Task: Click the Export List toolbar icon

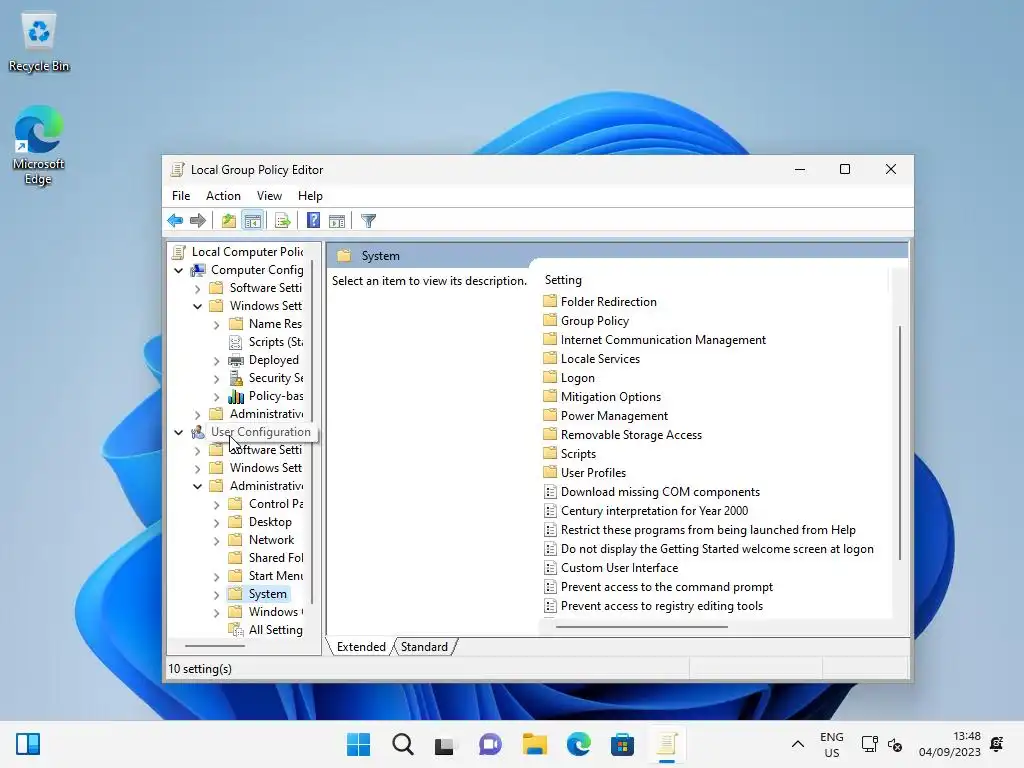Action: pos(283,221)
